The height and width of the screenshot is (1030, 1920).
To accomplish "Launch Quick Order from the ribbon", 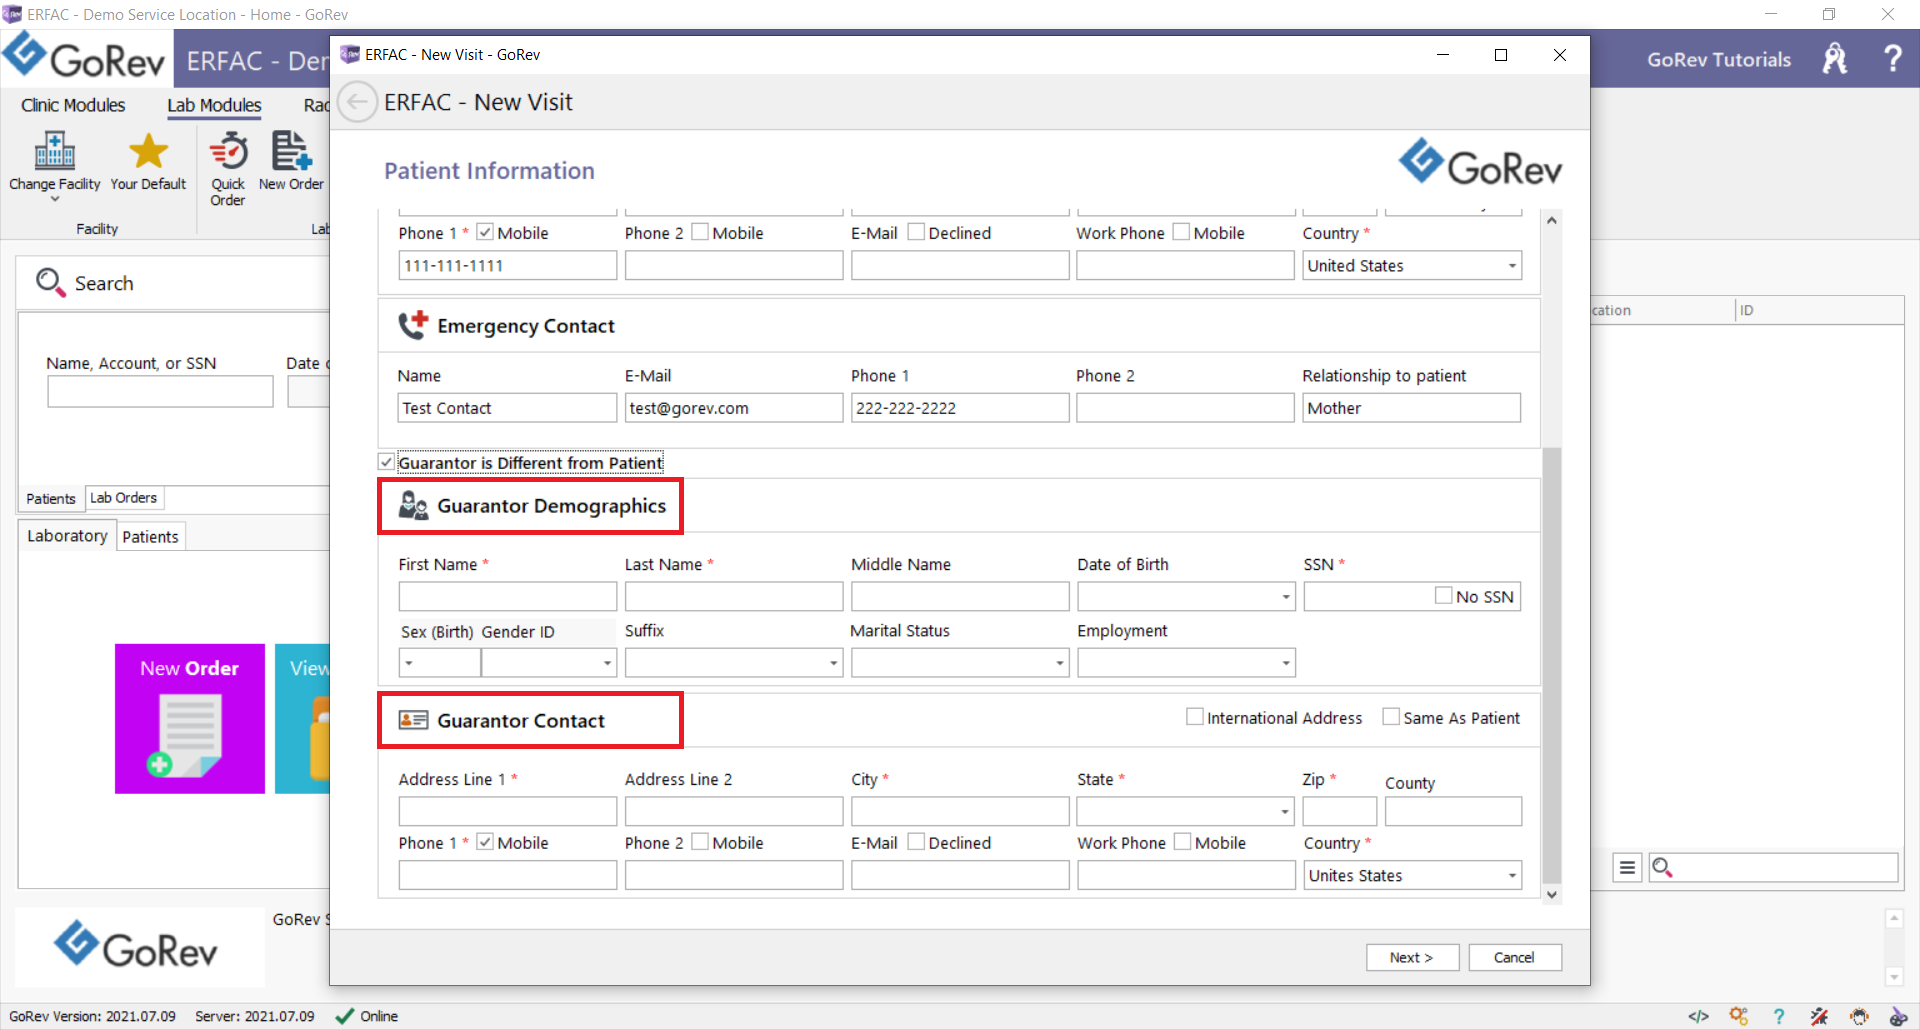I will pyautogui.click(x=228, y=168).
